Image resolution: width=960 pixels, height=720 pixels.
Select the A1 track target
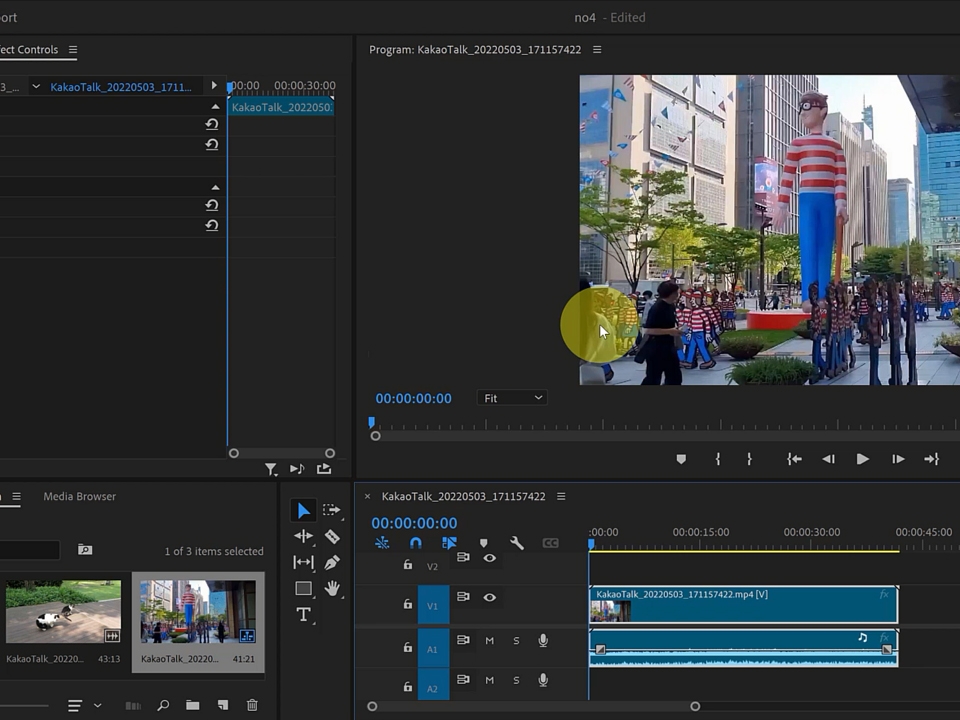point(433,648)
